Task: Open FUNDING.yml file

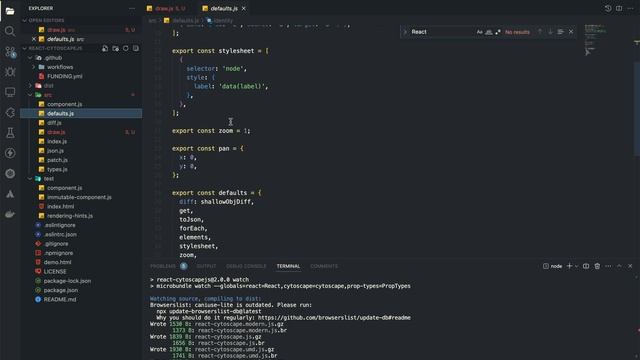Action: point(64,76)
